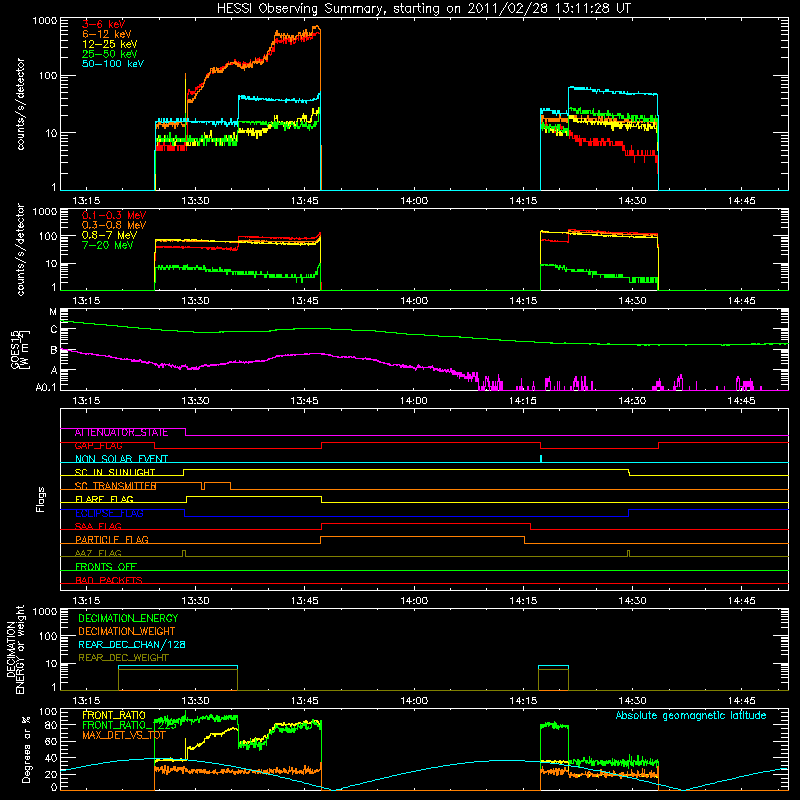Click the 0.8-7 MeV legend label
Image resolution: width=800 pixels, height=800 pixels.
pos(109,235)
